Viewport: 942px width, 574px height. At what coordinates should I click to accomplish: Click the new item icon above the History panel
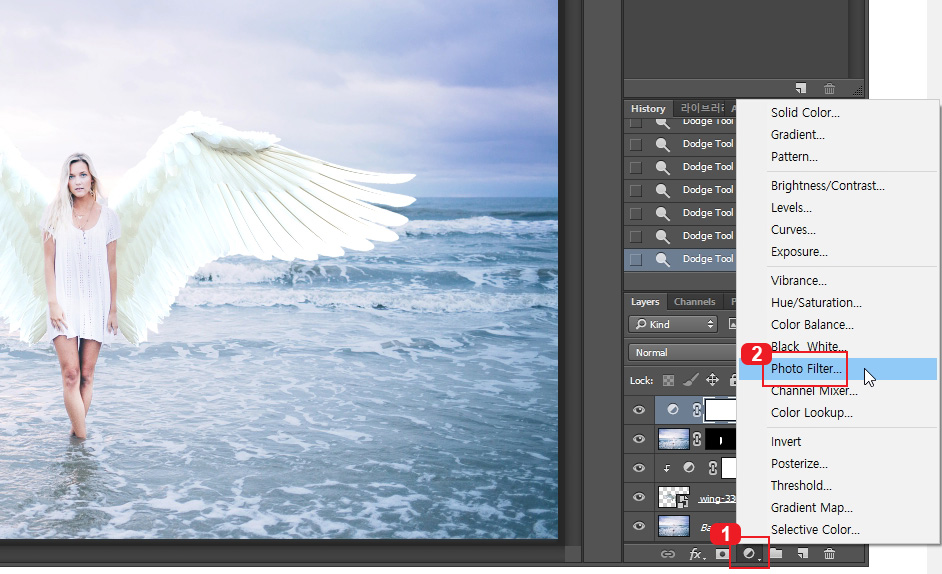[x=801, y=88]
